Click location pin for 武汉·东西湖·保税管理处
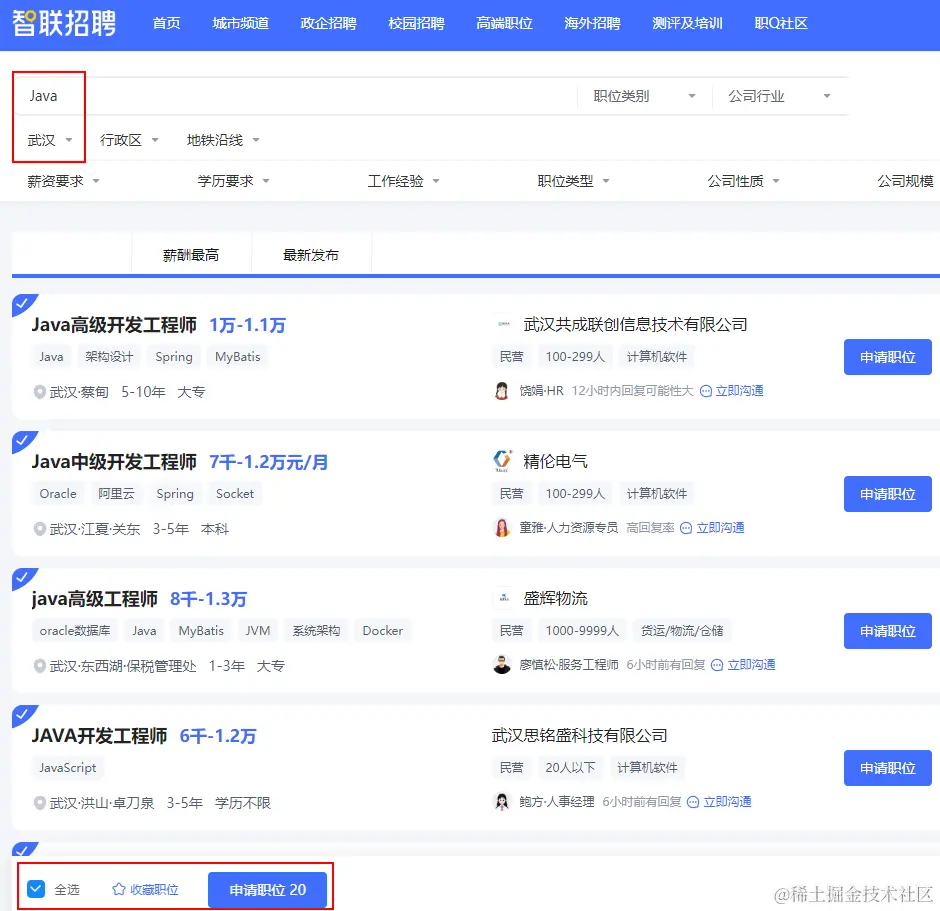Viewport: 940px width, 911px height. [x=40, y=666]
